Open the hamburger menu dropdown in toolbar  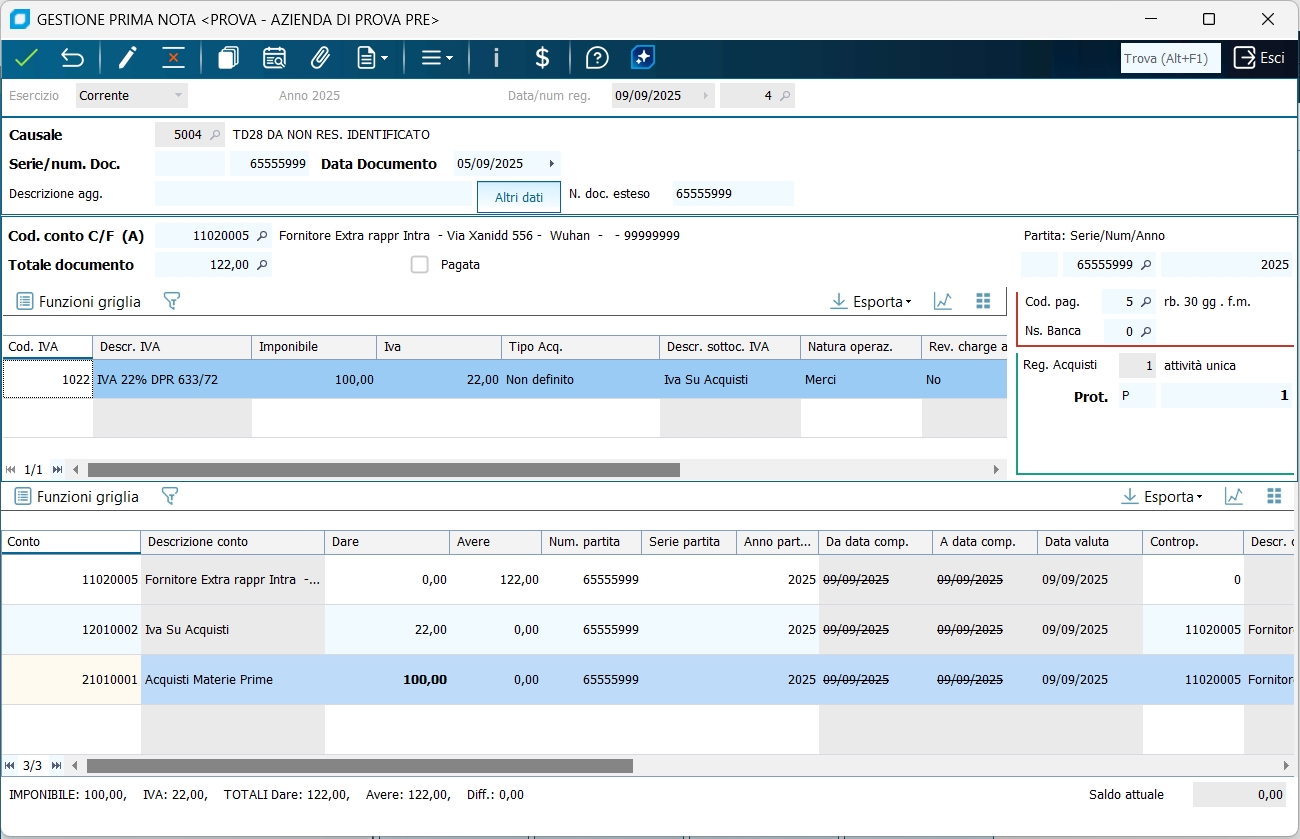[436, 58]
